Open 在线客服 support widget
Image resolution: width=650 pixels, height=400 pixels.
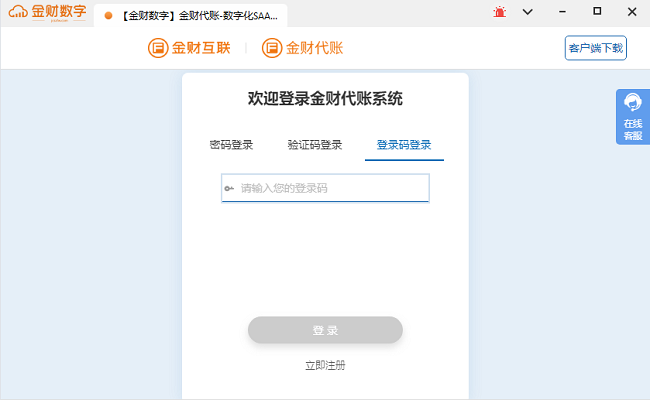pos(633,117)
